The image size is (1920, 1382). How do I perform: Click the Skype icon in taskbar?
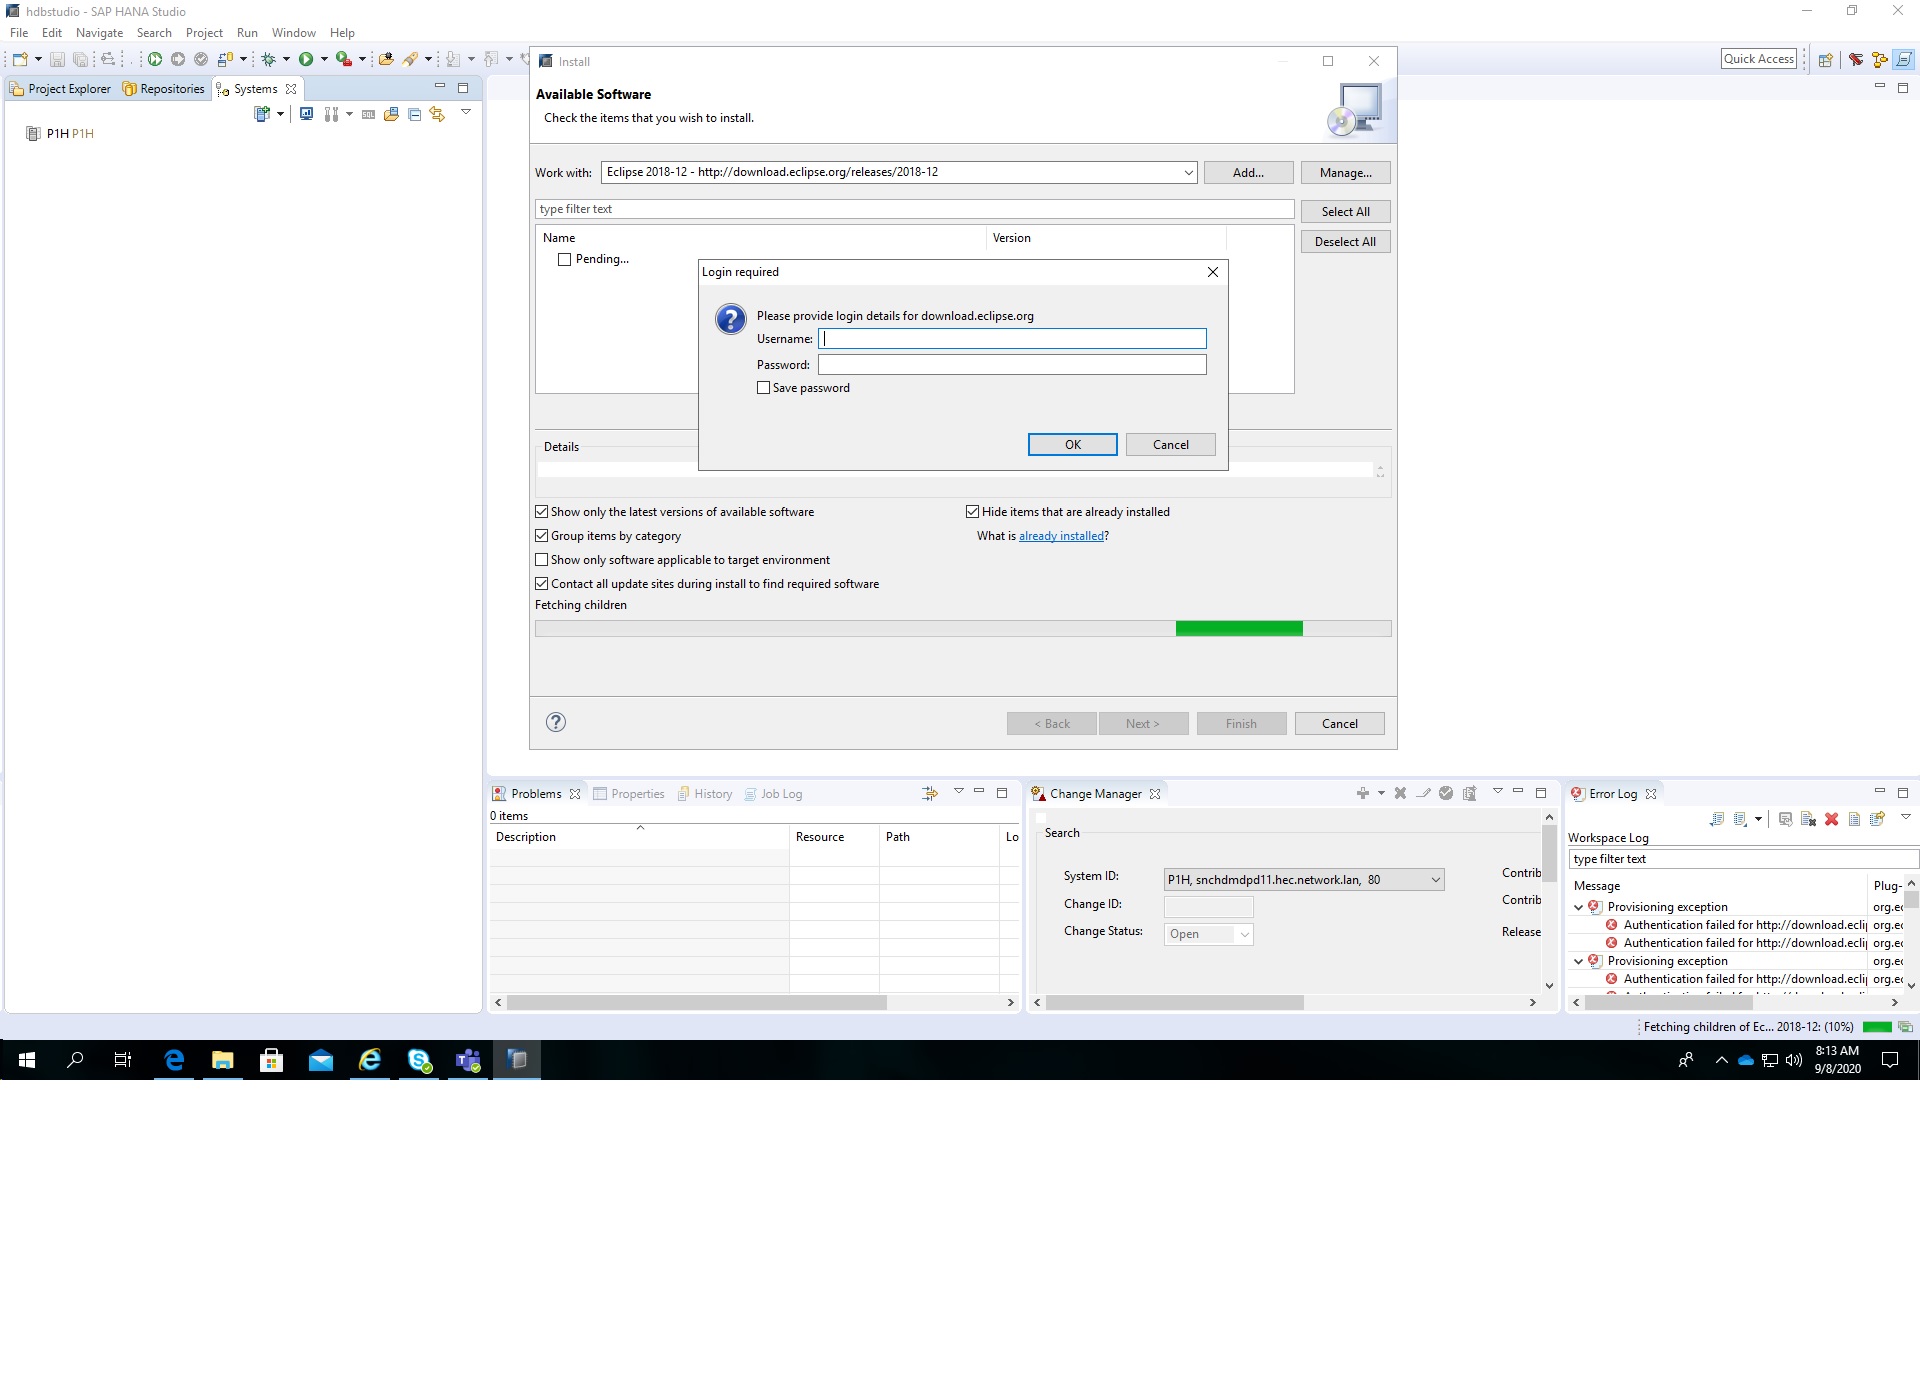[419, 1060]
